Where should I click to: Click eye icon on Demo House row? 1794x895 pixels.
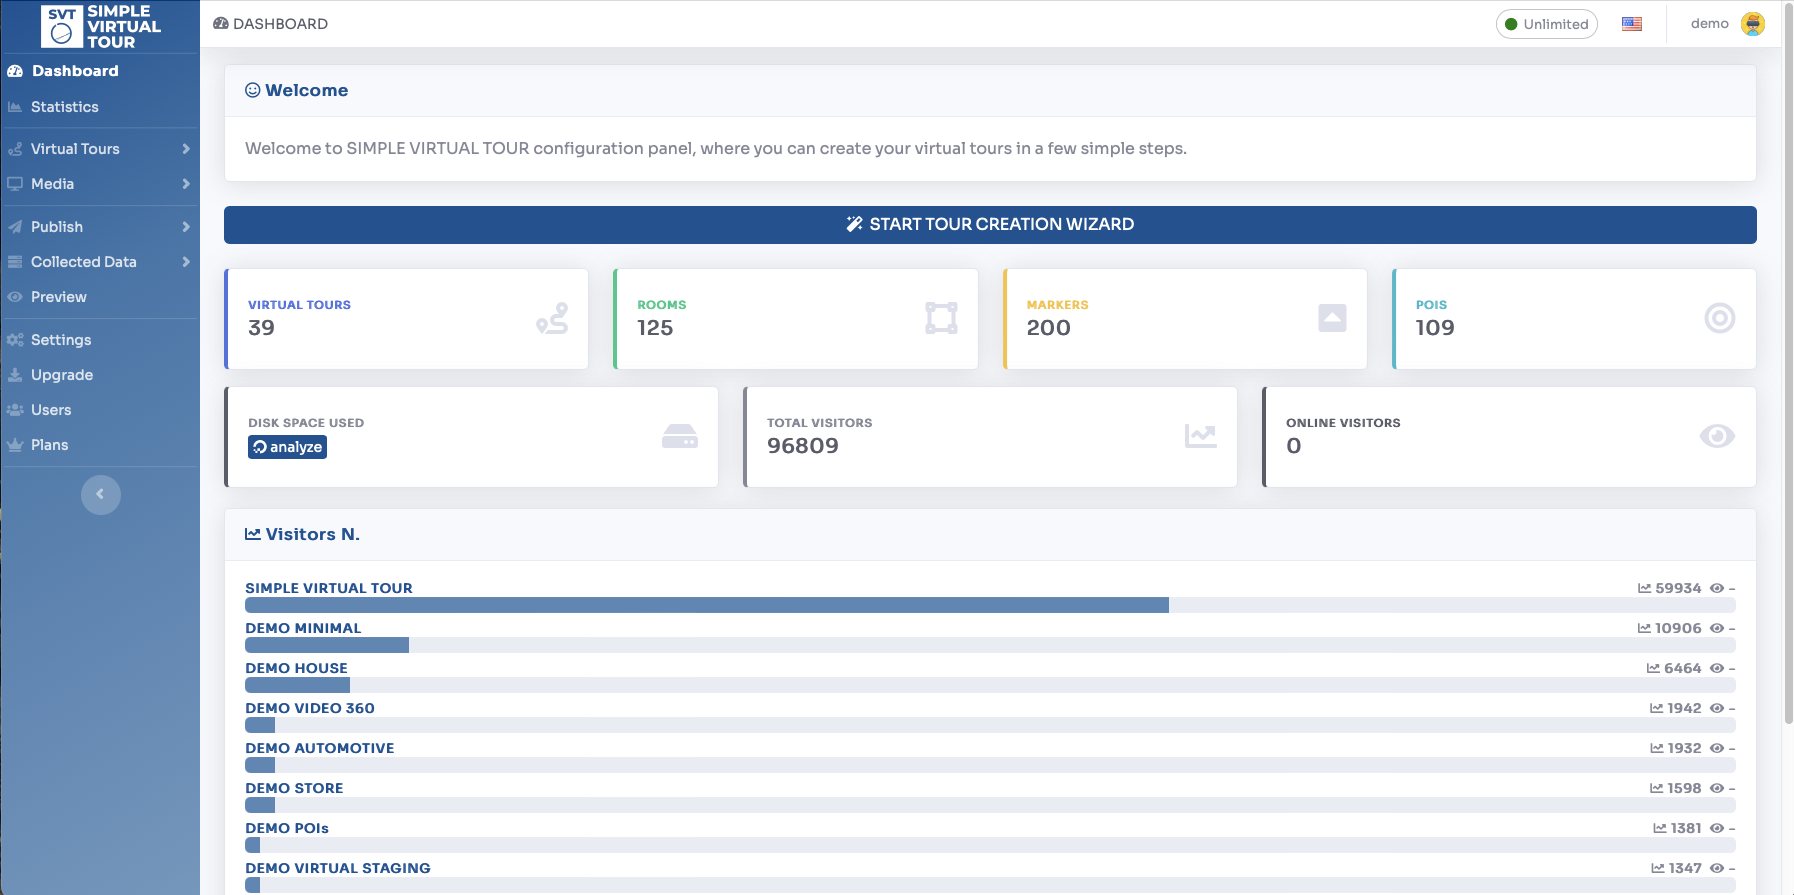pos(1717,669)
